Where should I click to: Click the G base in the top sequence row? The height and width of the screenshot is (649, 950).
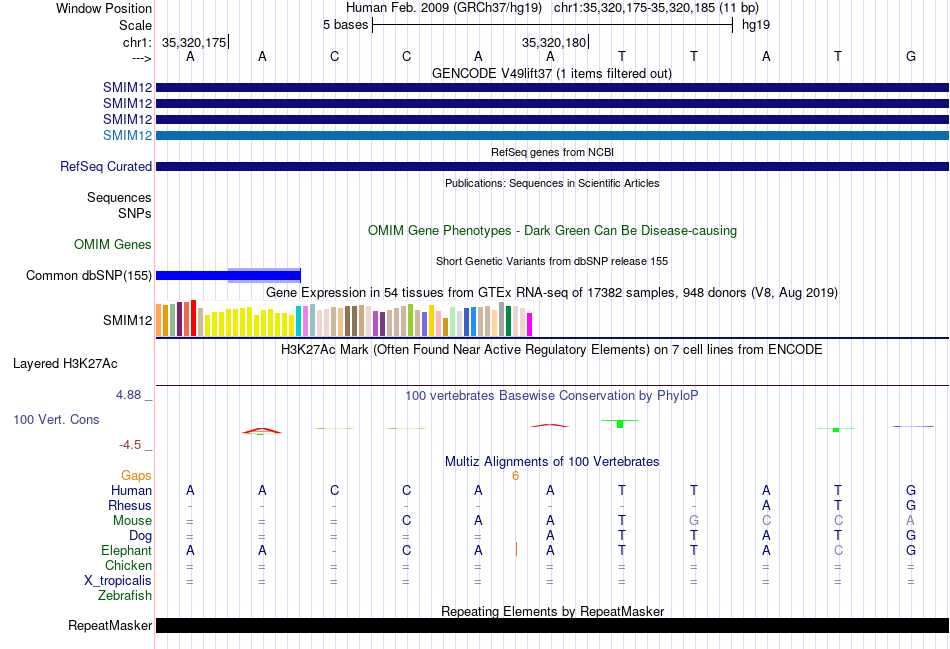point(910,56)
